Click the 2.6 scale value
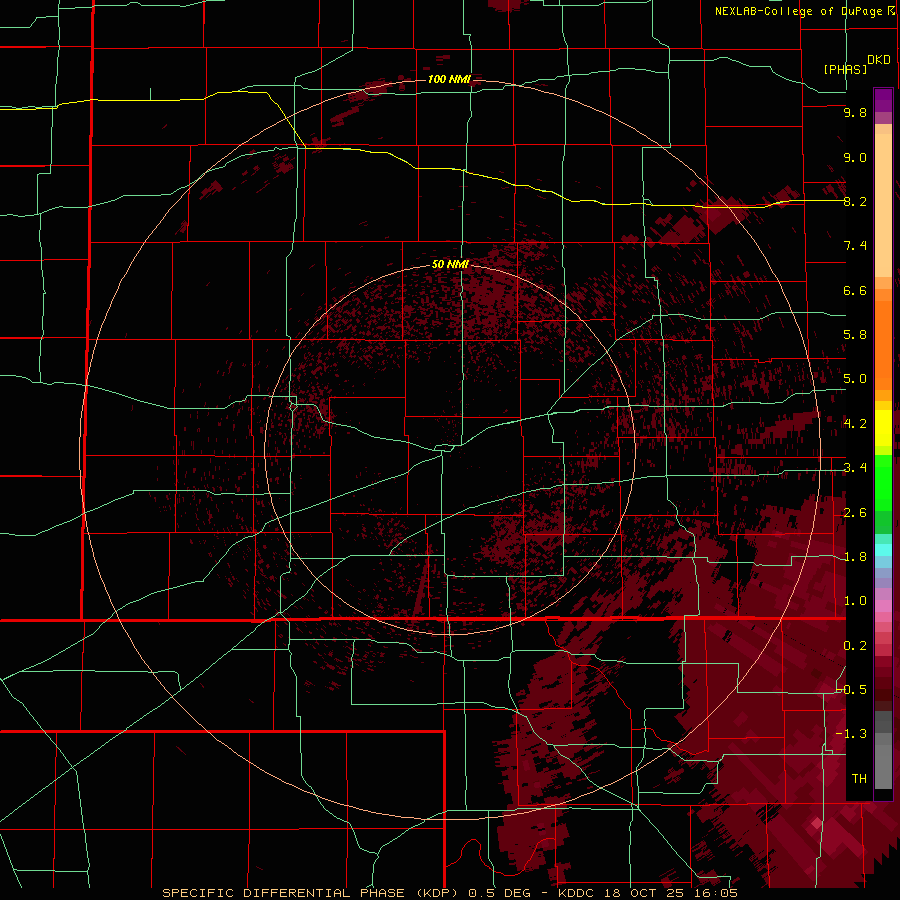 [855, 513]
